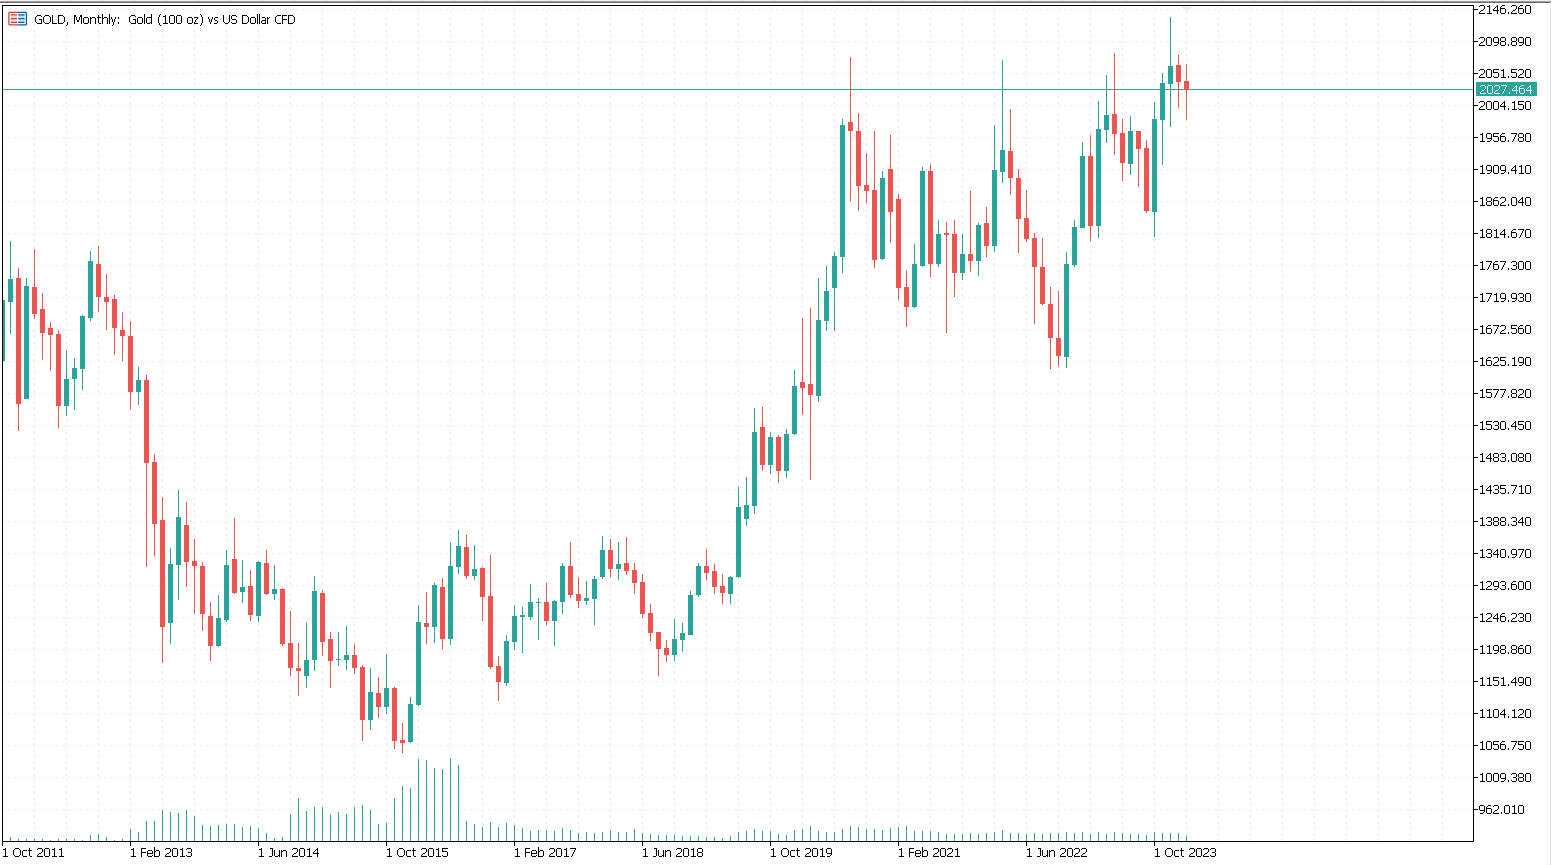The height and width of the screenshot is (865, 1551).
Task: Click the 2051.520 price axis label
Action: [1505, 74]
